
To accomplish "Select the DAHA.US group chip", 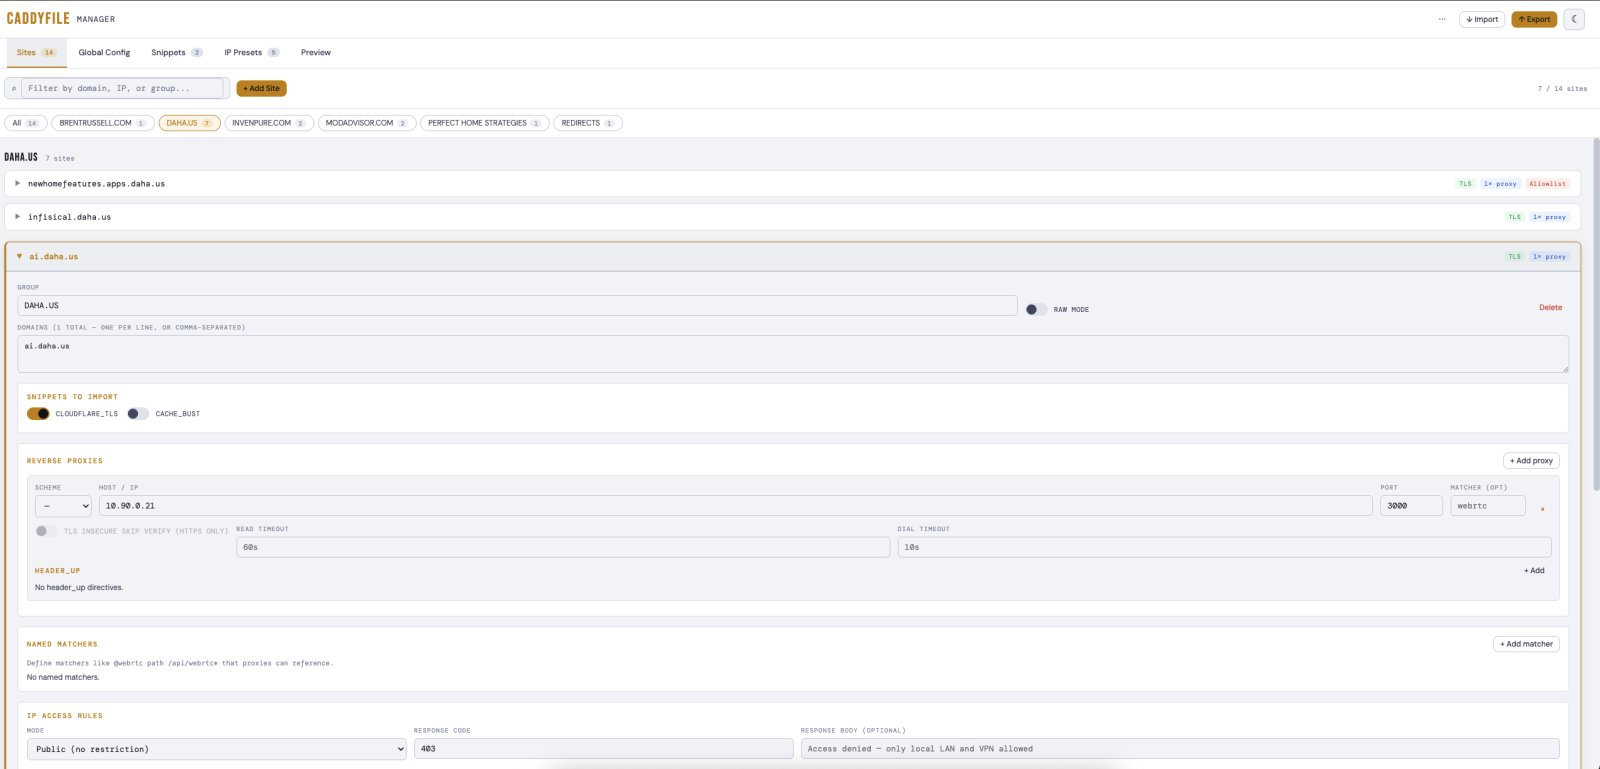I will (189, 123).
